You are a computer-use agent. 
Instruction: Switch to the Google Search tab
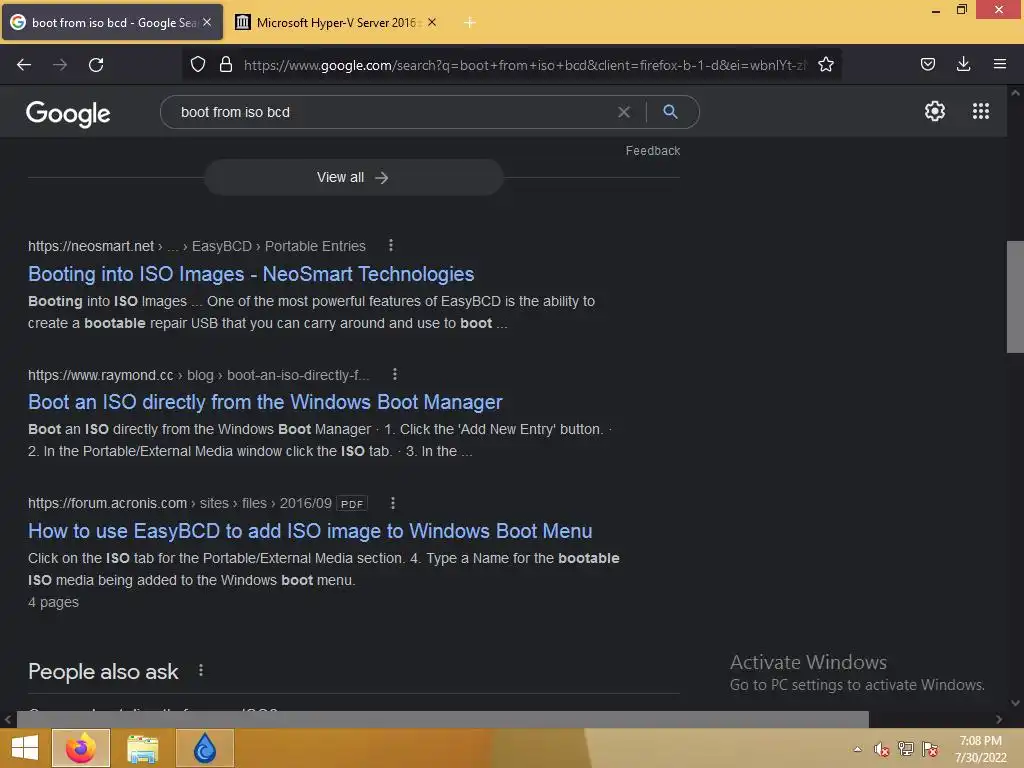(x=112, y=22)
